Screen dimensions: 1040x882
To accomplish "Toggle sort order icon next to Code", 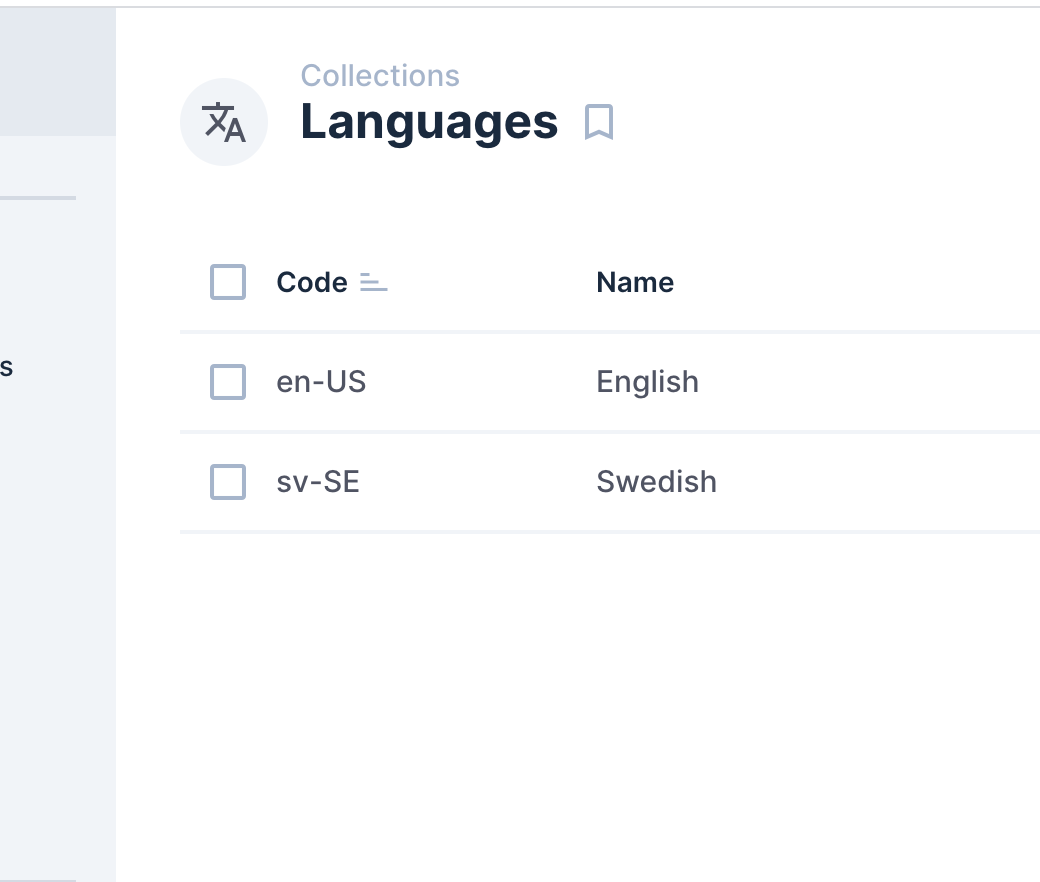I will point(373,283).
